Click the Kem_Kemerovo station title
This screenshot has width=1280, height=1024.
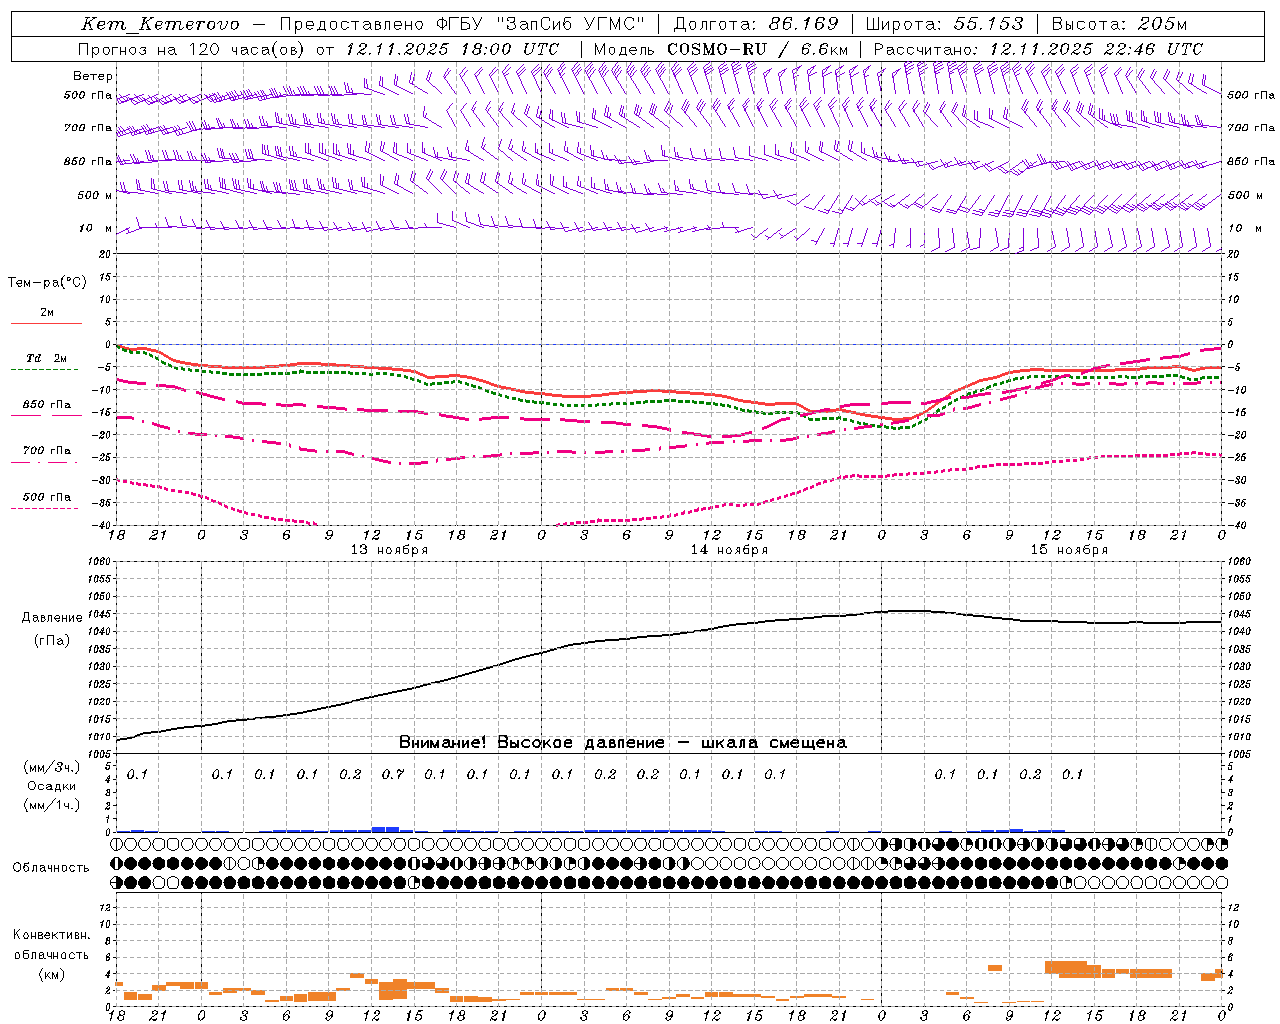click(x=160, y=24)
